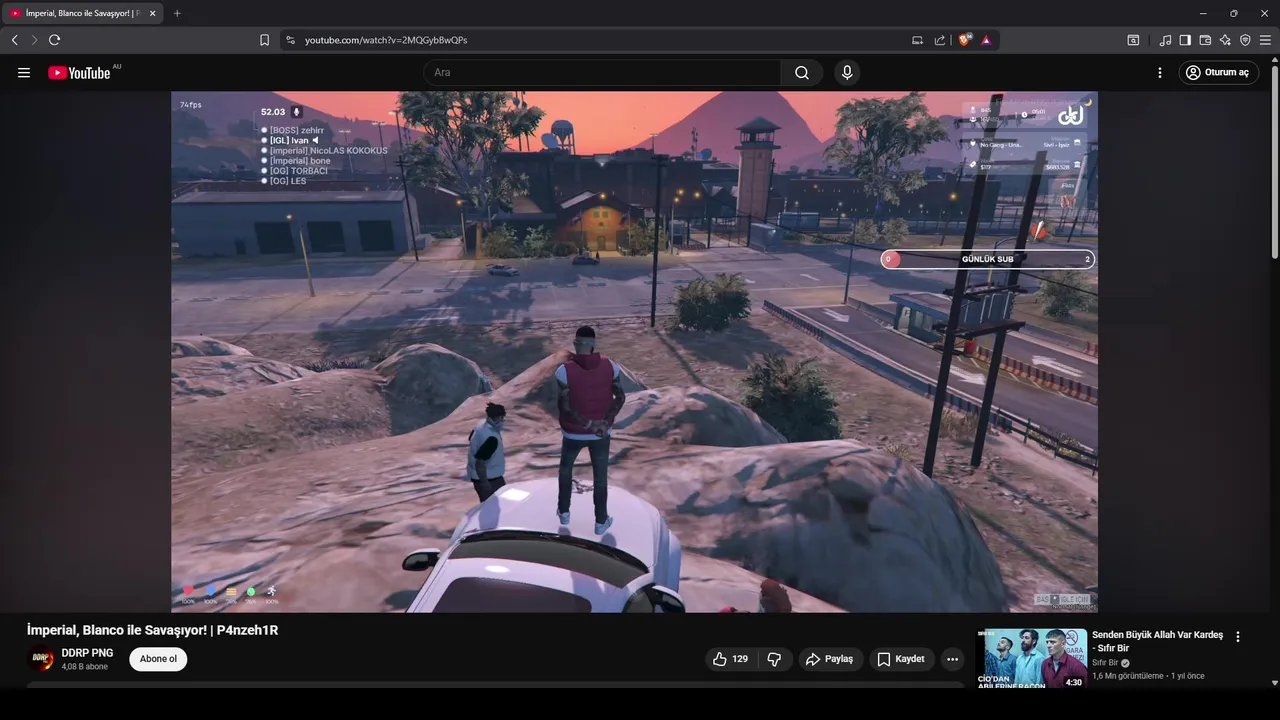Click the search magnifier button

[802, 73]
